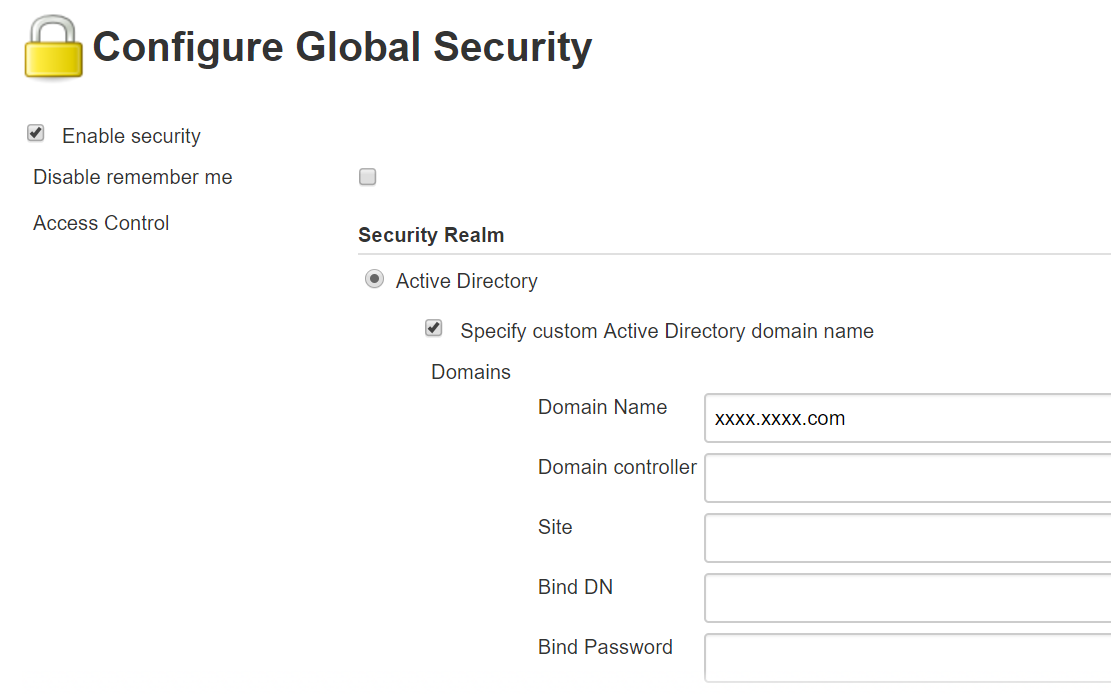Viewport: 1111px width, 699px height.
Task: Select the Site input field
Action: pyautogui.click(x=908, y=538)
